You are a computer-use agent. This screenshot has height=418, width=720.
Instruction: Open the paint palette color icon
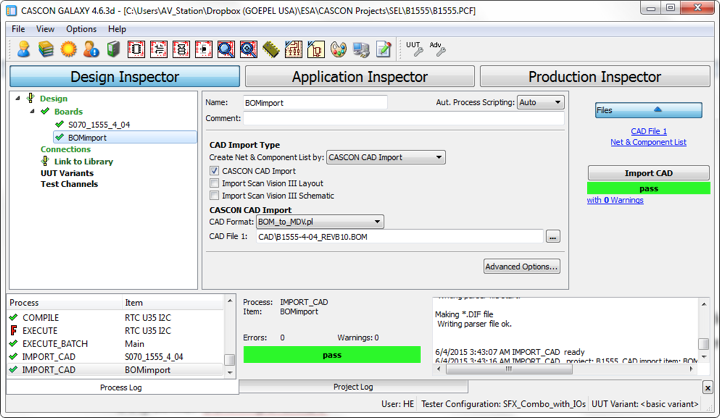point(338,49)
